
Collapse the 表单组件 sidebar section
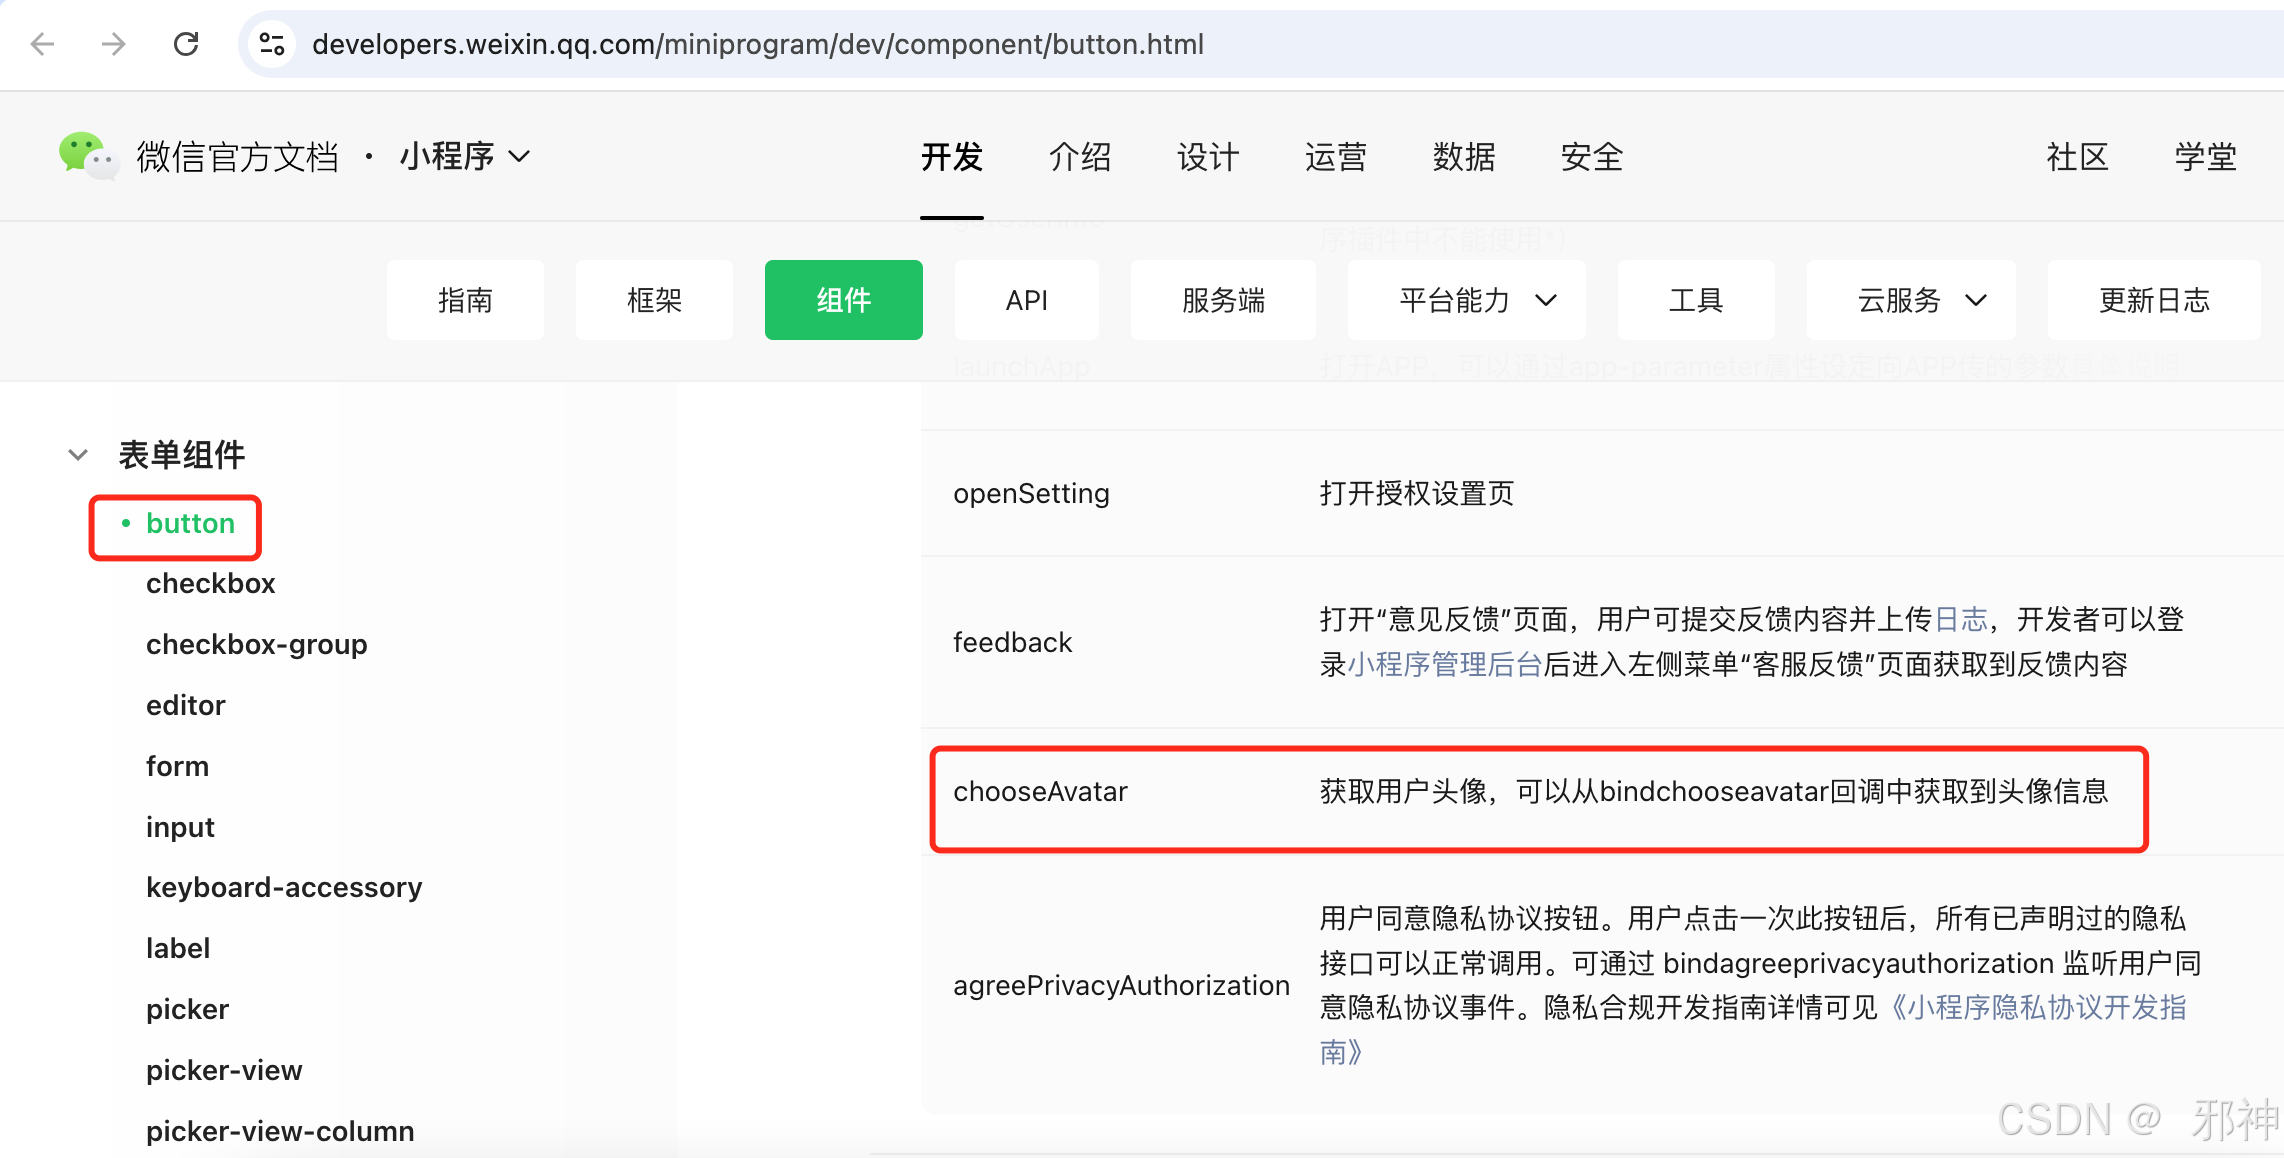pyautogui.click(x=78, y=455)
